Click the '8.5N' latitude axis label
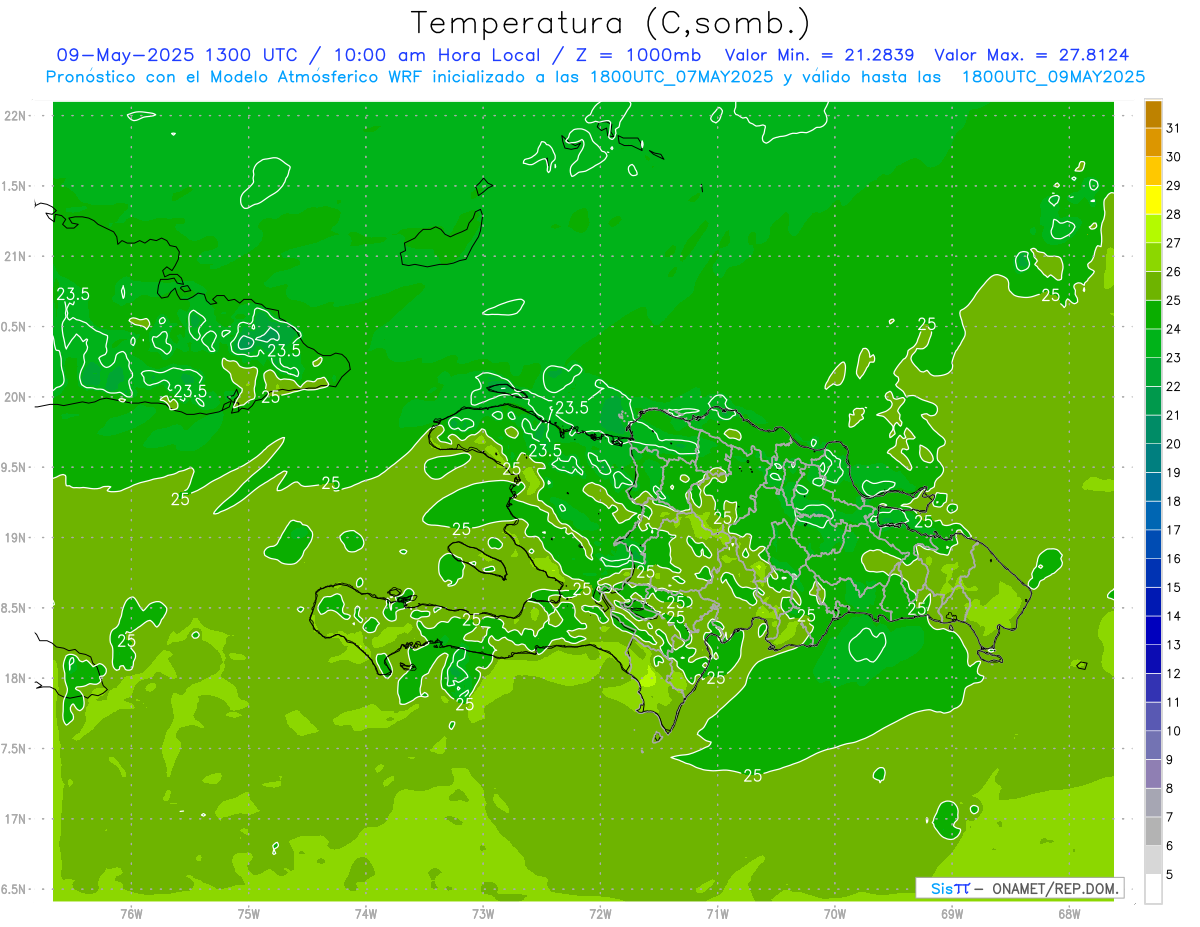 click(14, 608)
